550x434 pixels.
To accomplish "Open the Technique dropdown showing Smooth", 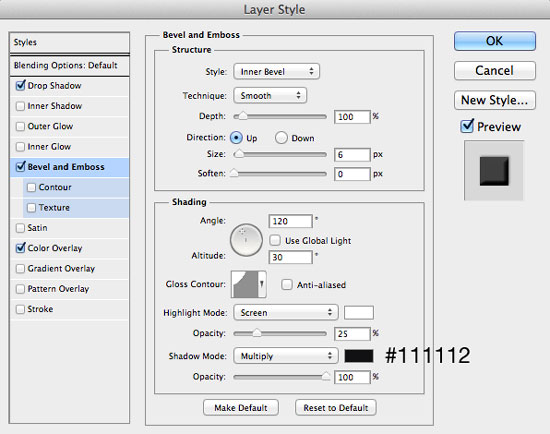I will click(270, 95).
